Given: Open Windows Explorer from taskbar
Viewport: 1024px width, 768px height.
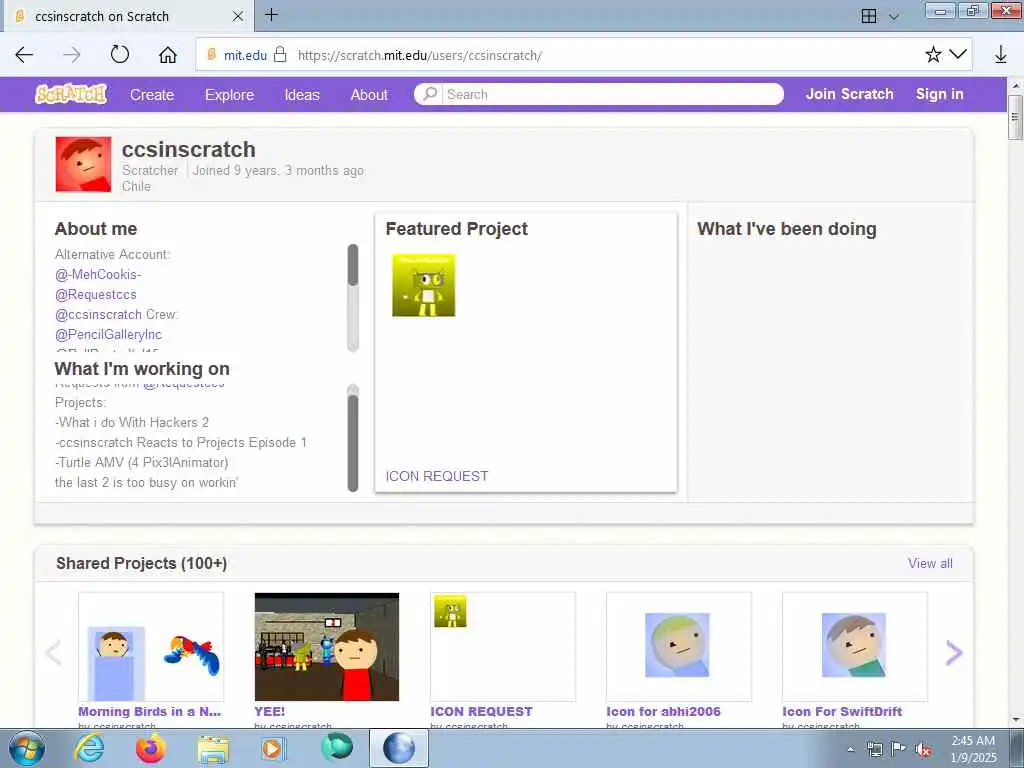Looking at the screenshot, I should [213, 749].
